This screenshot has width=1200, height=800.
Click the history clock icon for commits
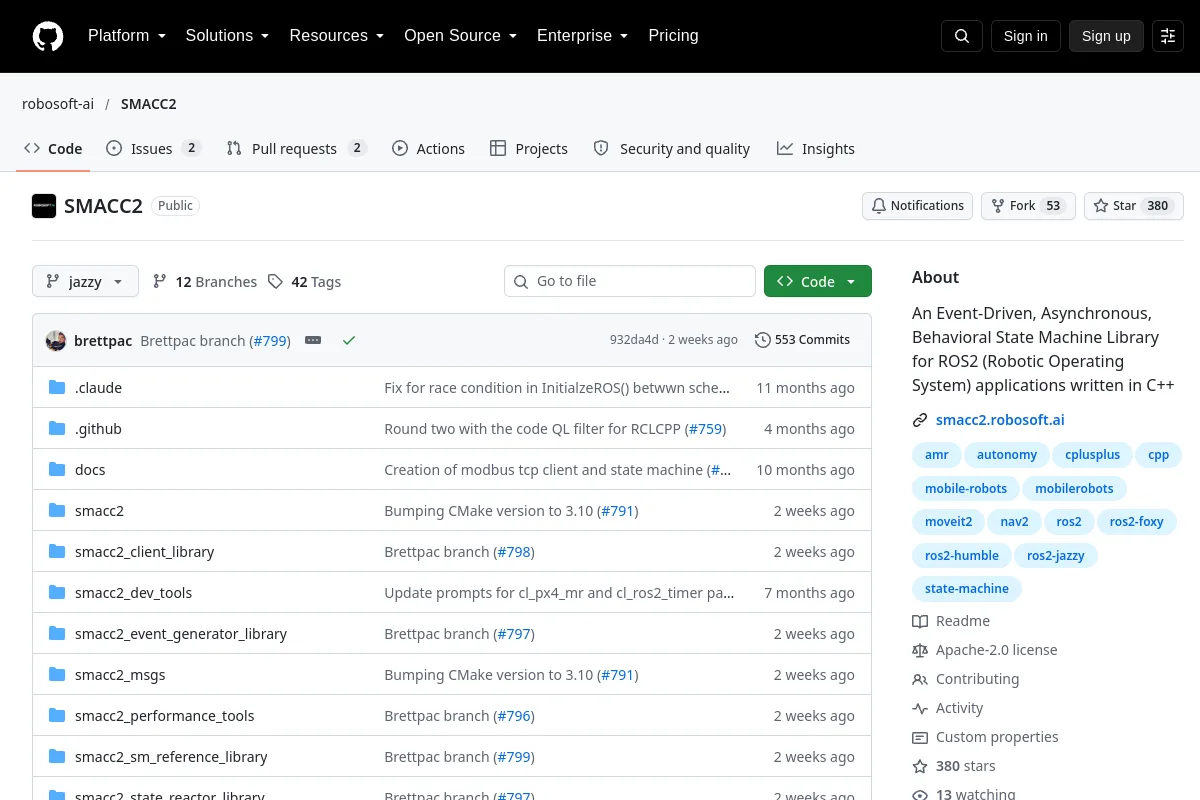[x=763, y=340]
